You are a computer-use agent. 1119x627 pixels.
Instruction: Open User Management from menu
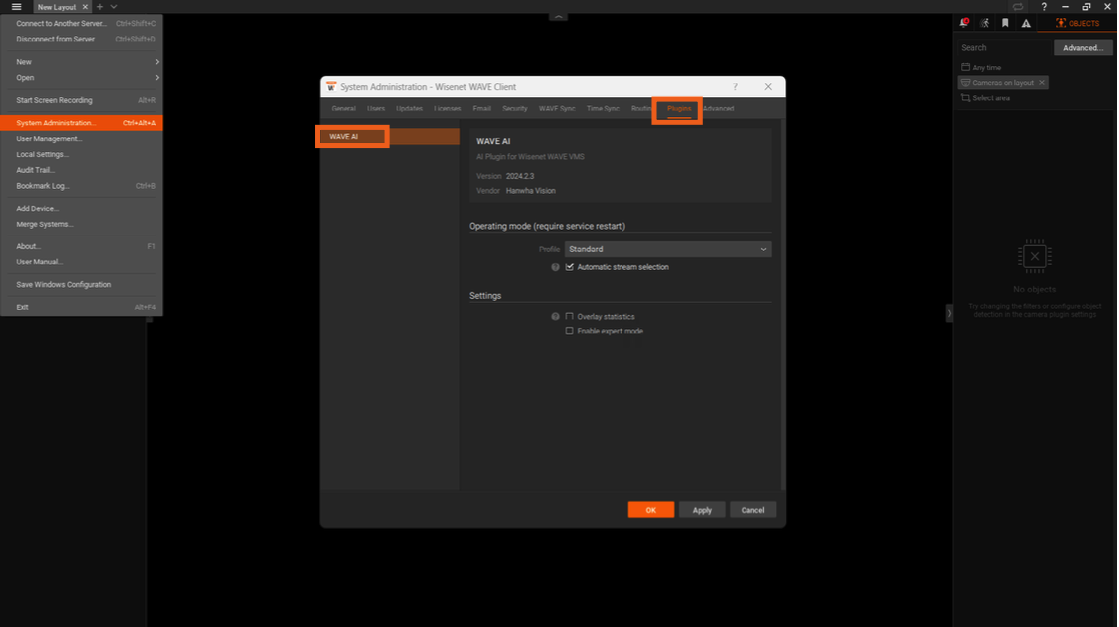[81, 139]
